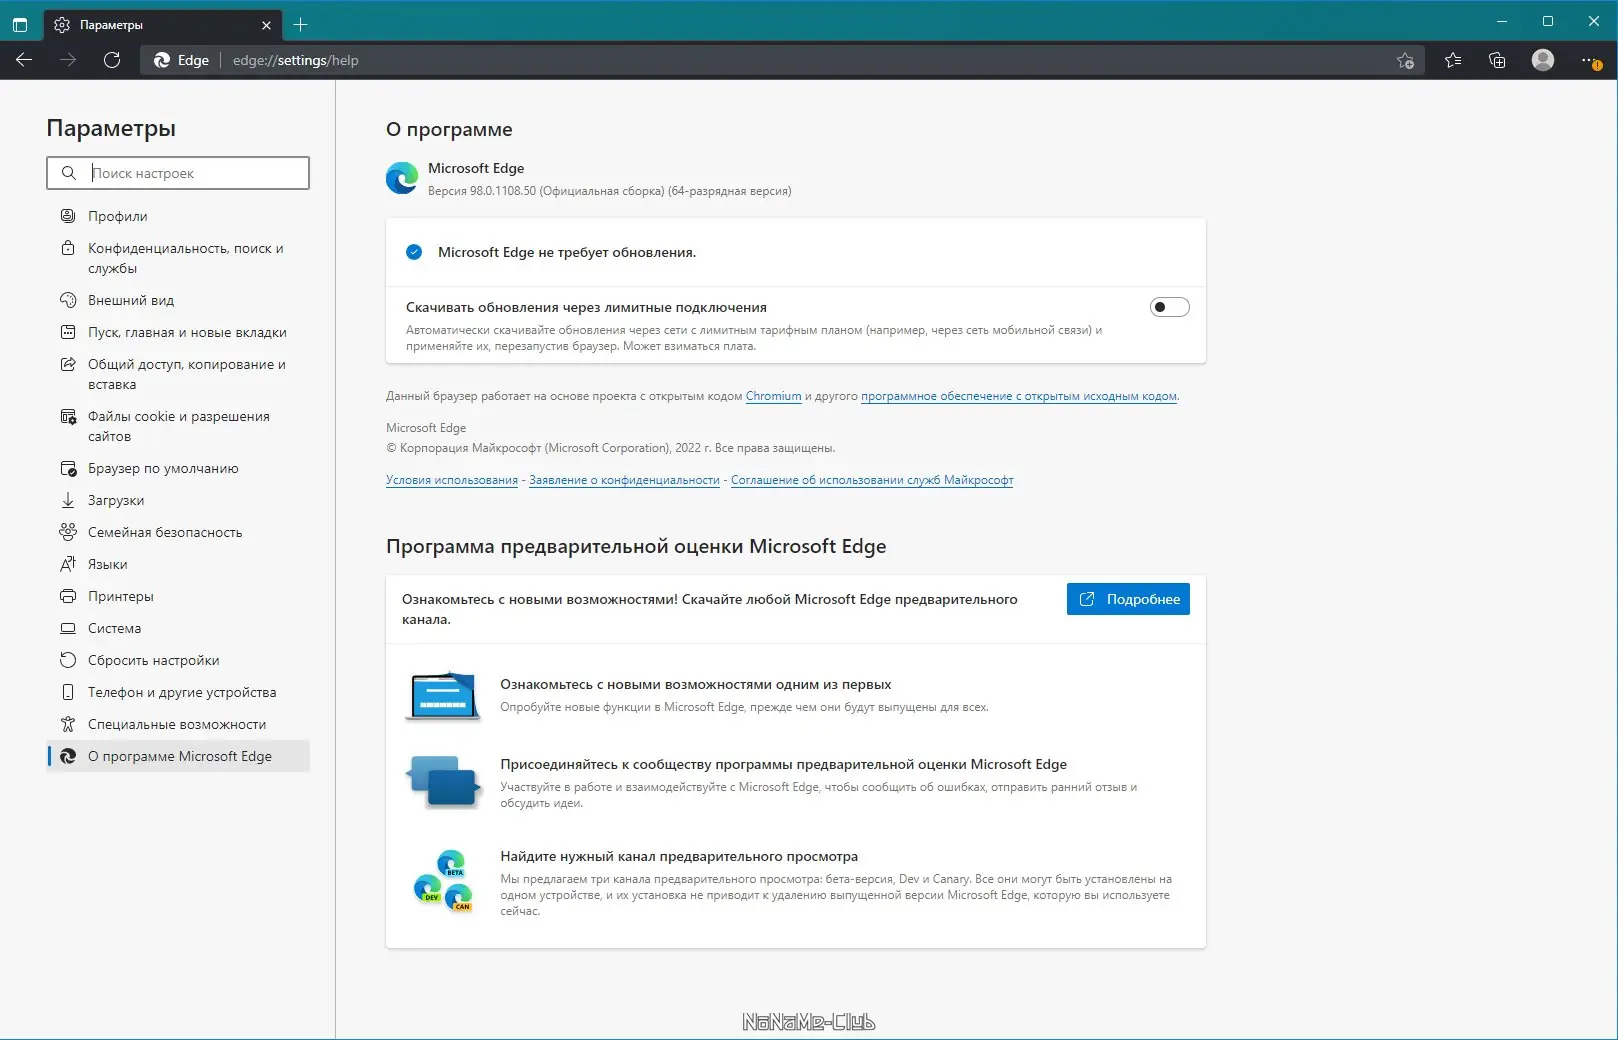Open Файлы cookie и разрешения сайтов
This screenshot has width=1618, height=1040.
178,426
